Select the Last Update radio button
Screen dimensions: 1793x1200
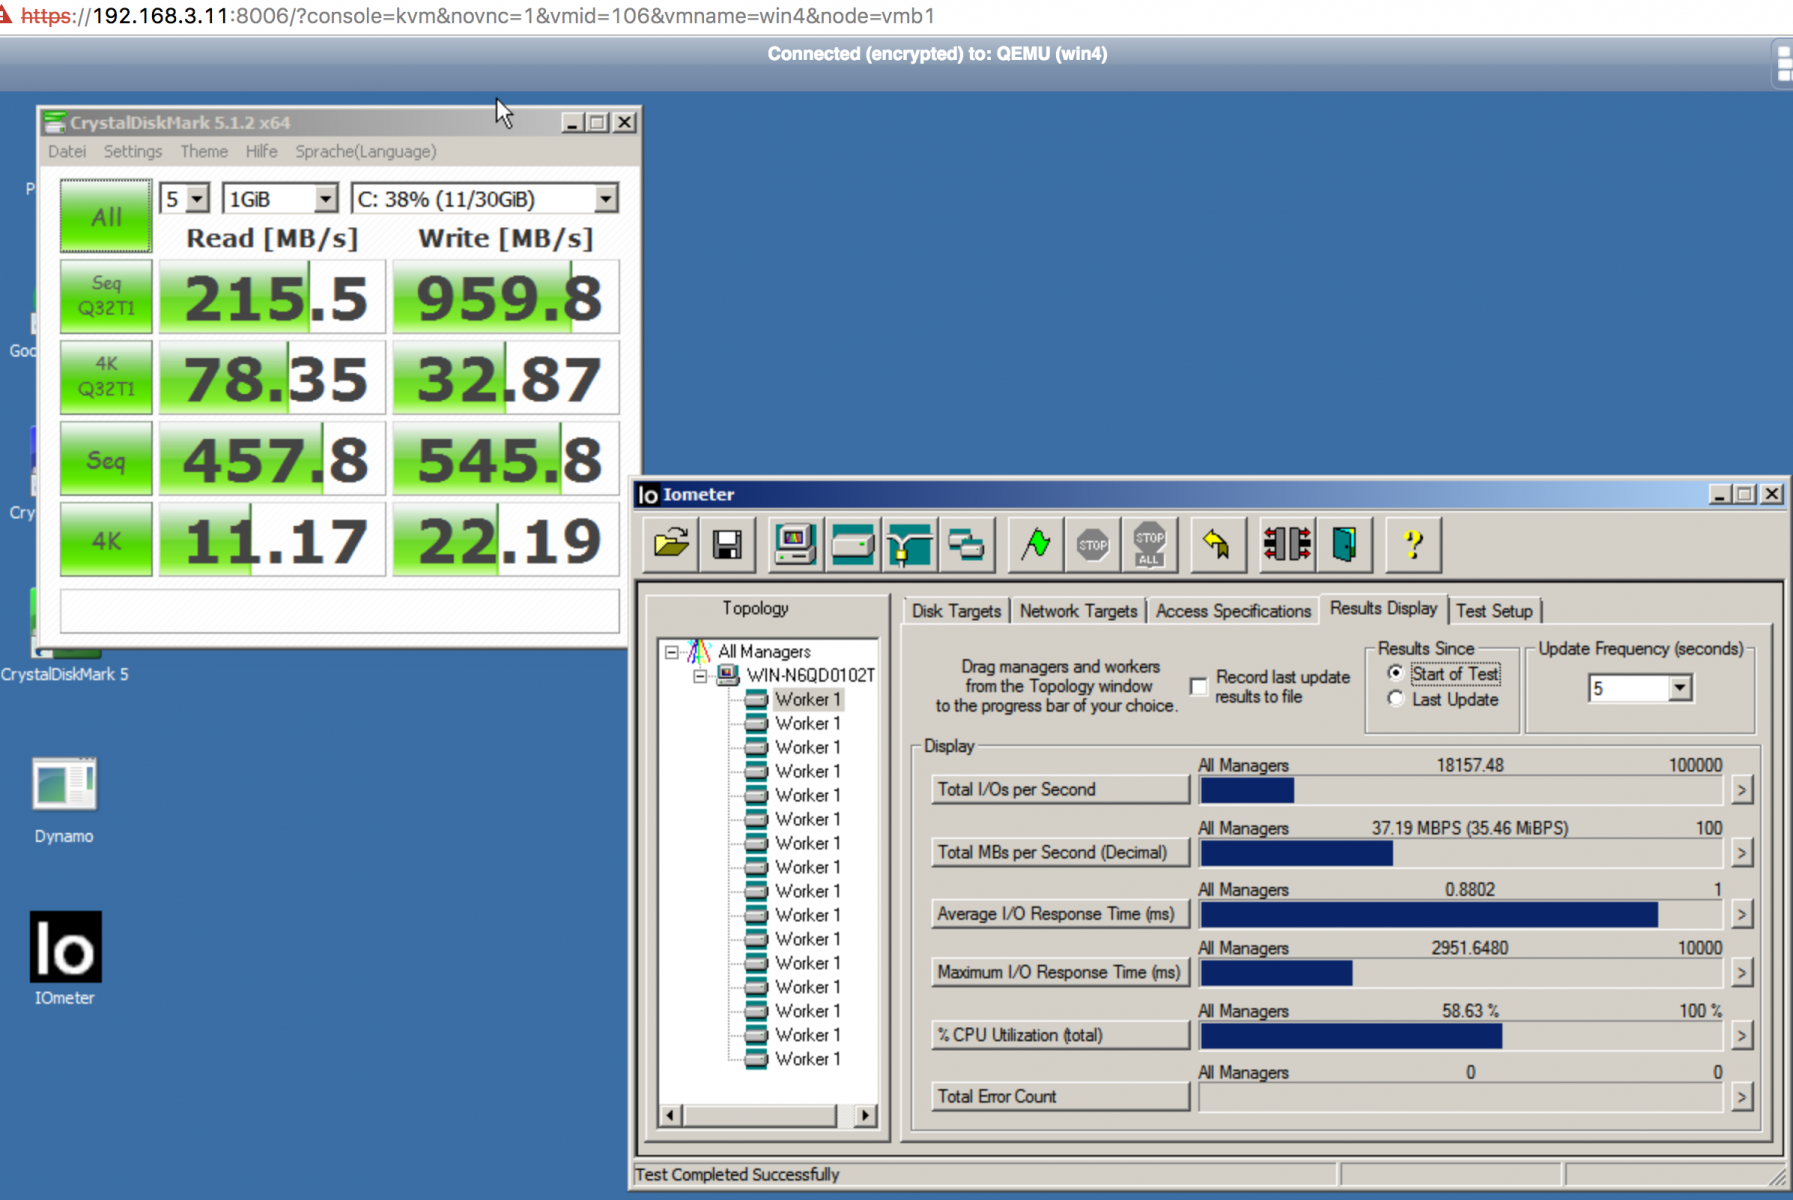coord(1396,699)
